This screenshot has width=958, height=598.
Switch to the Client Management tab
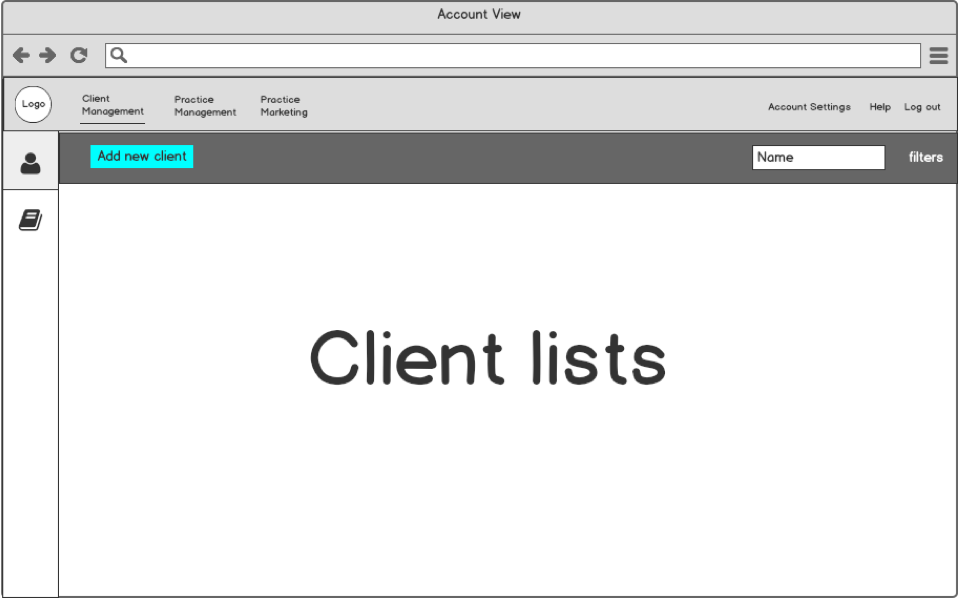pyautogui.click(x=111, y=106)
